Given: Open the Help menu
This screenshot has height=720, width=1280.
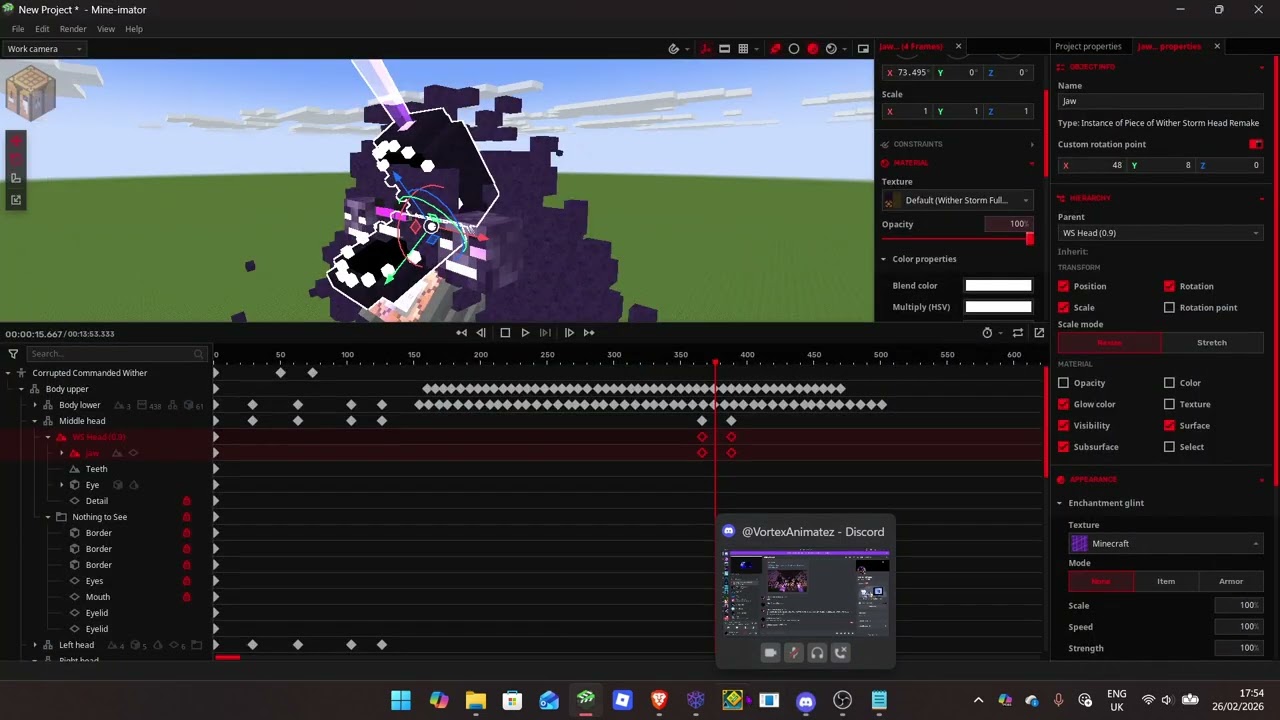Looking at the screenshot, I should [134, 29].
